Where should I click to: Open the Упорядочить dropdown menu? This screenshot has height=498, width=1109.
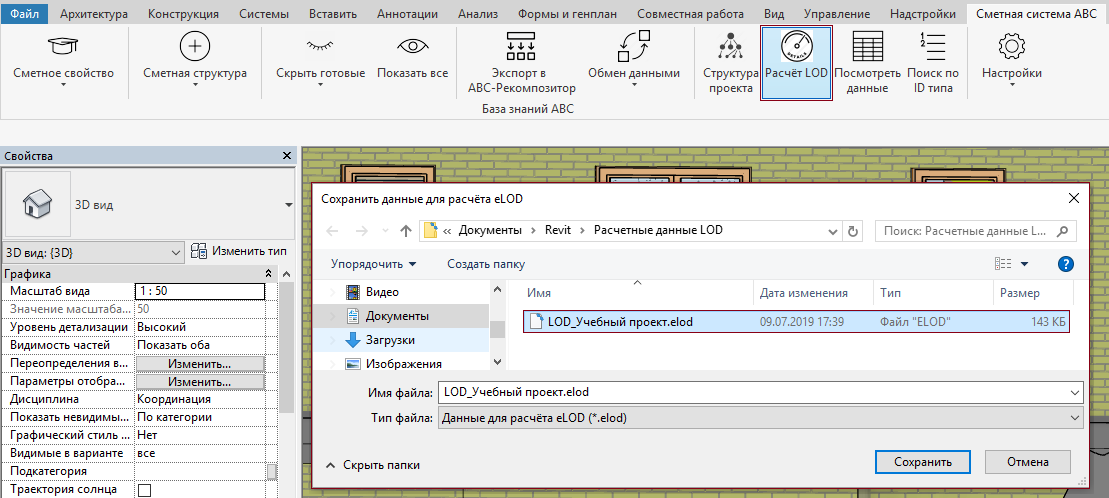373,264
